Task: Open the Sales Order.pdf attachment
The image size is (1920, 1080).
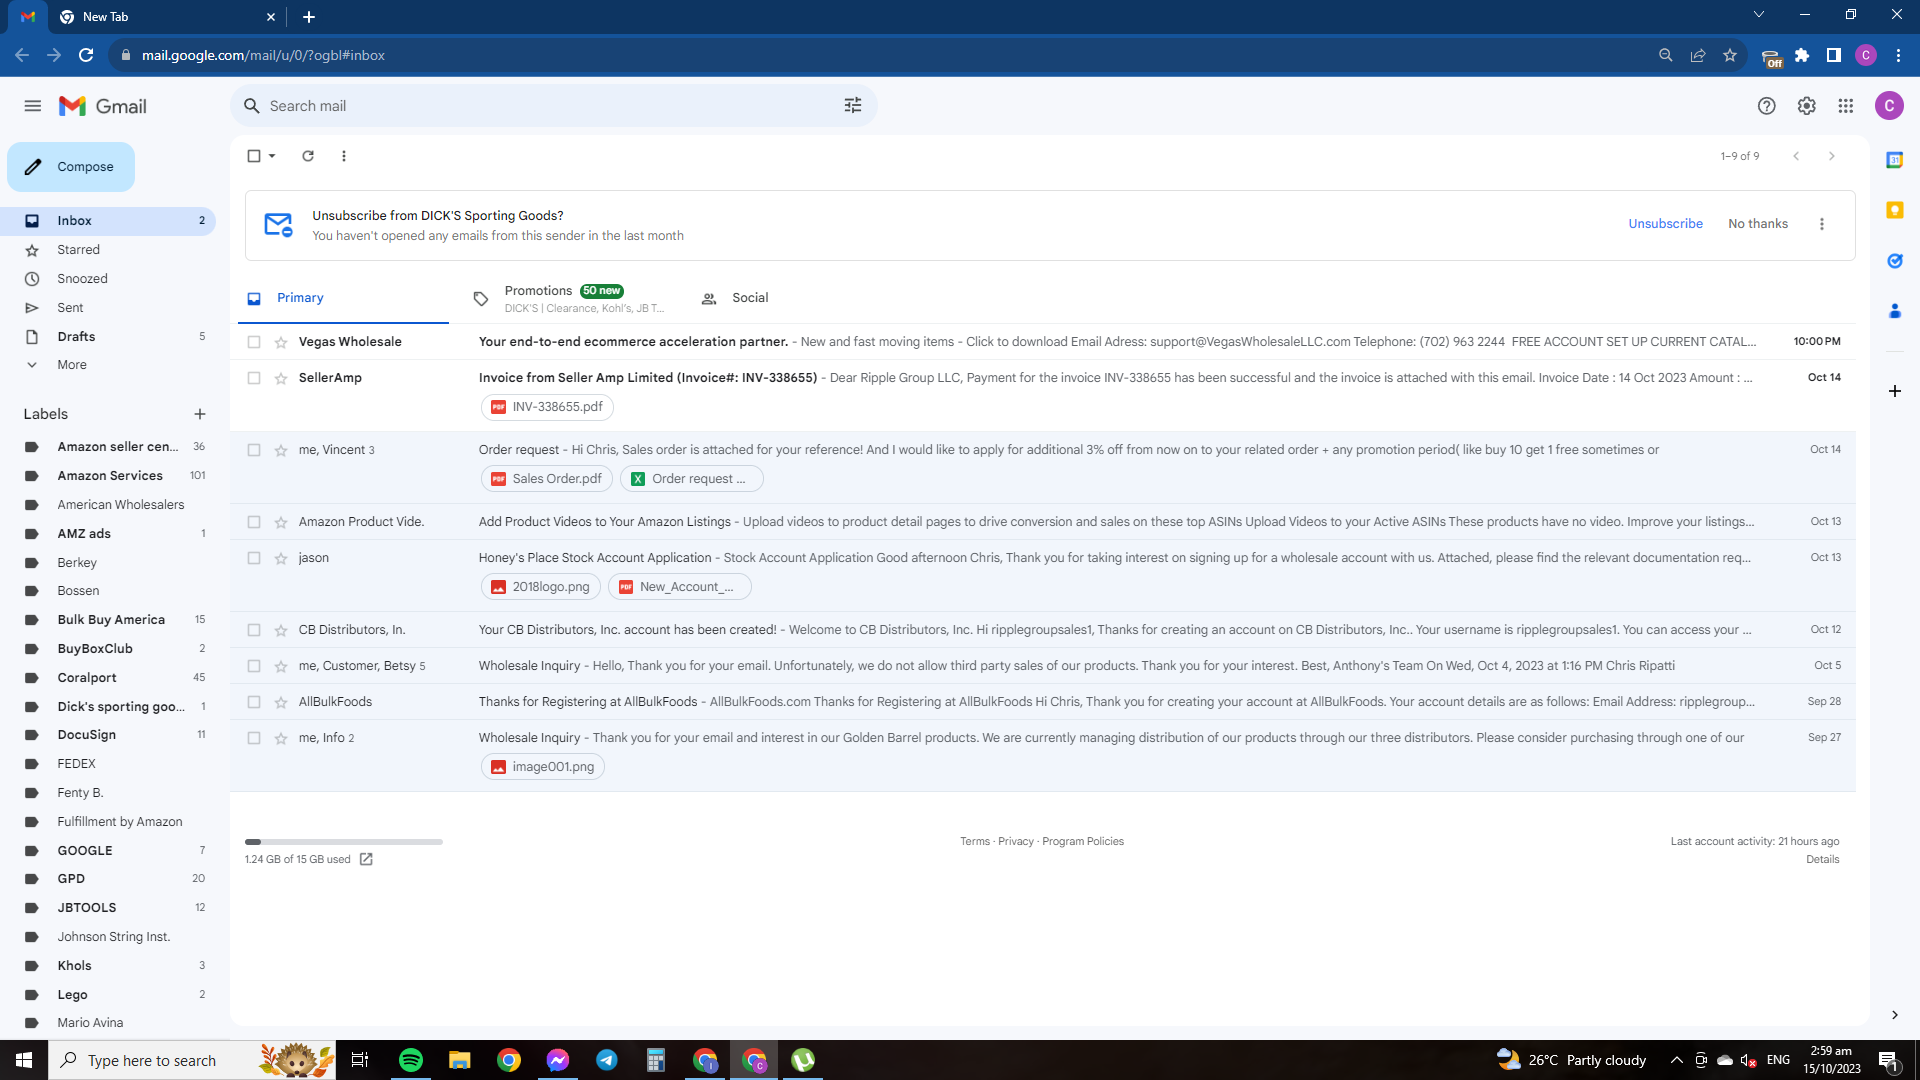Action: (547, 479)
